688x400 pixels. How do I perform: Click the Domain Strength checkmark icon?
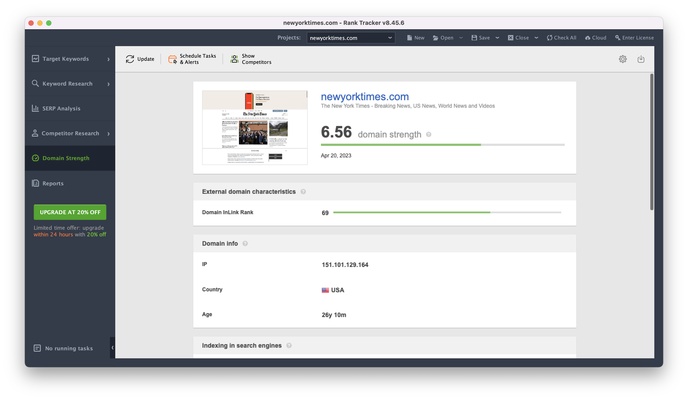click(36, 158)
